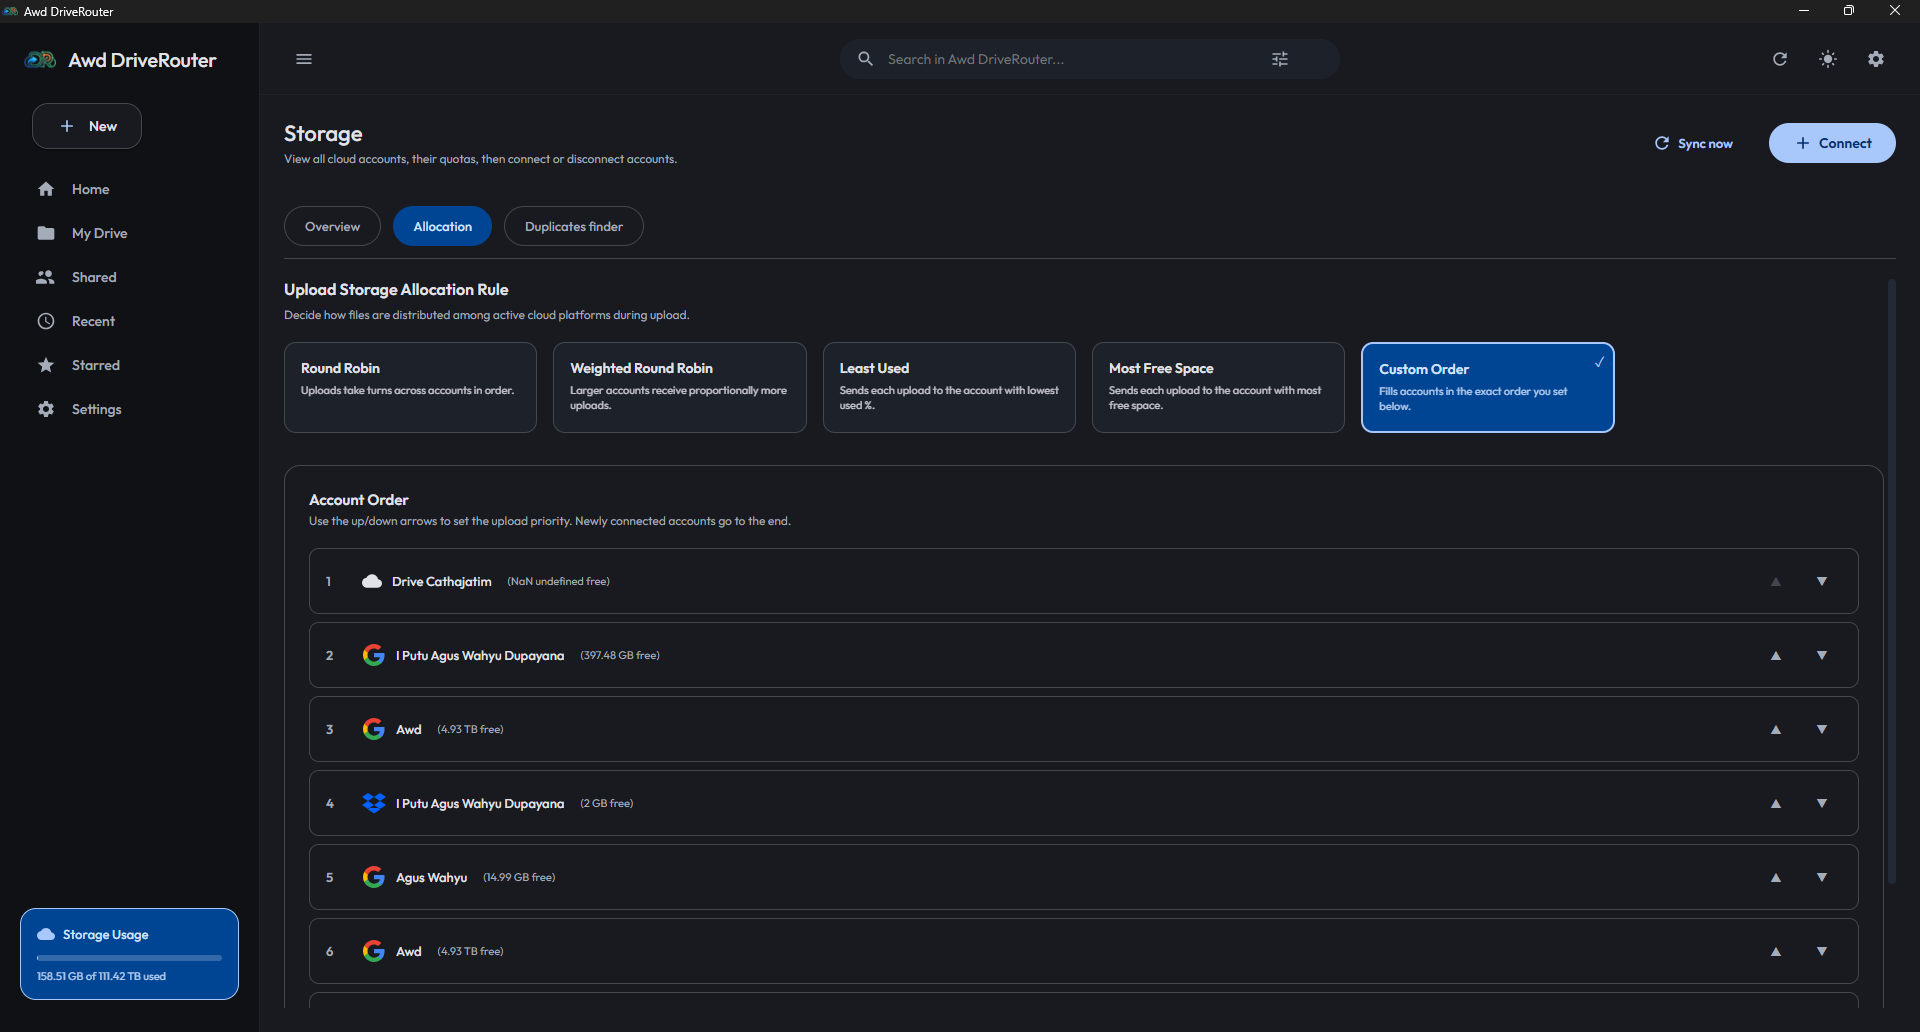Viewport: 1920px width, 1032px height.
Task: Click the Home sidebar icon
Action: [x=46, y=189]
